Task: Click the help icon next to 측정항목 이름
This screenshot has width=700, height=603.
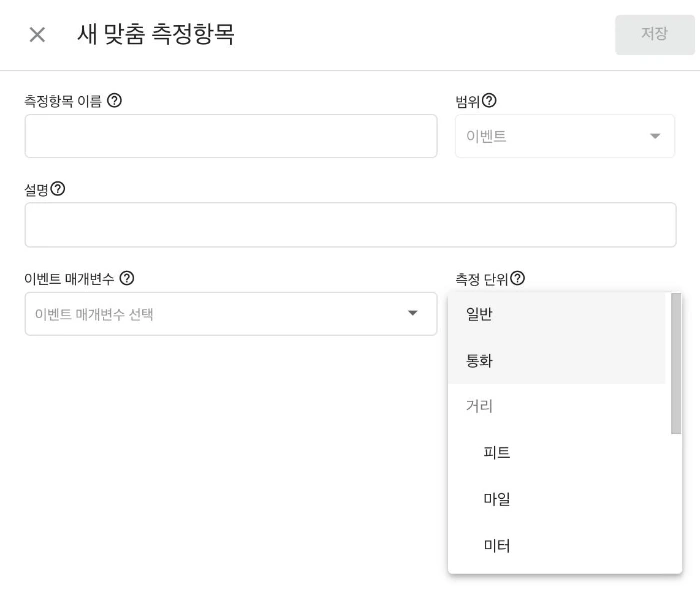Action: tap(114, 100)
